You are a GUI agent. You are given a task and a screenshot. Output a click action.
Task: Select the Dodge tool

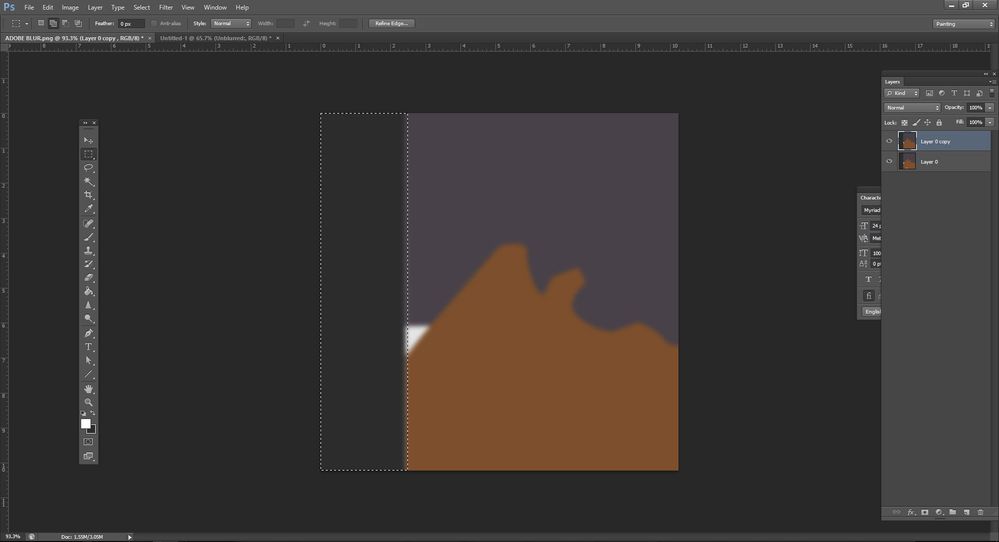click(89, 319)
